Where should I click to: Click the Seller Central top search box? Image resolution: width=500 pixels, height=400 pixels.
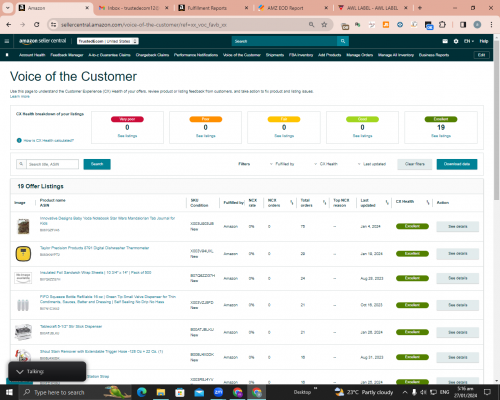tap(284, 41)
